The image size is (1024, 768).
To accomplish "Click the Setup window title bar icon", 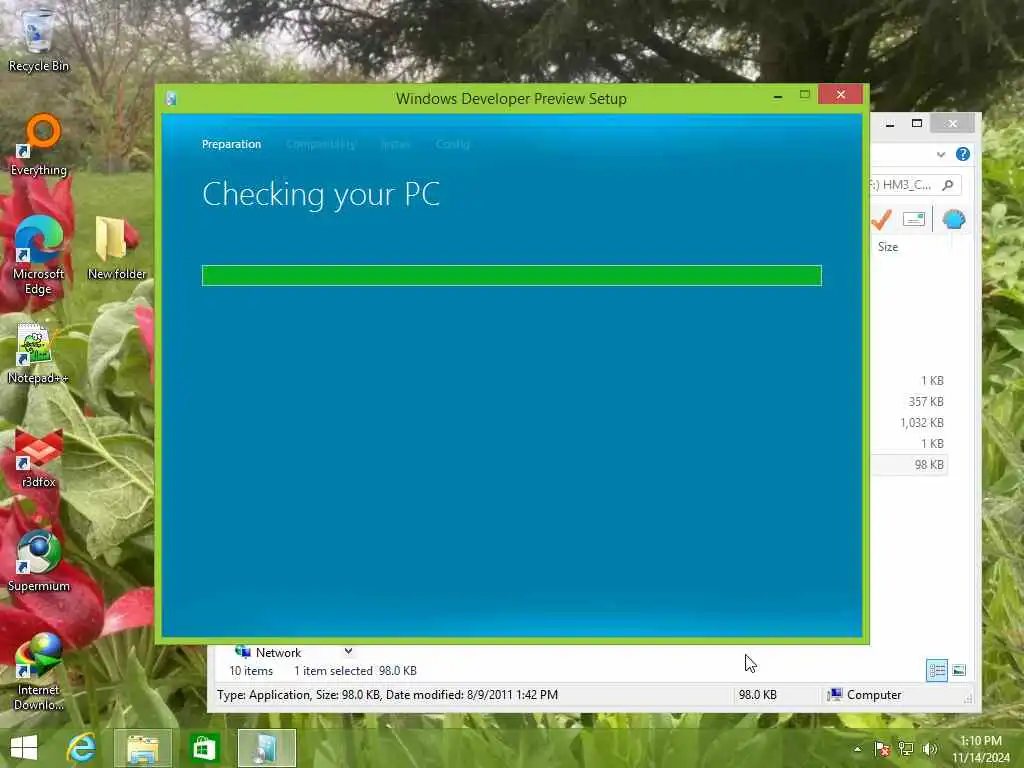I will click(171, 99).
